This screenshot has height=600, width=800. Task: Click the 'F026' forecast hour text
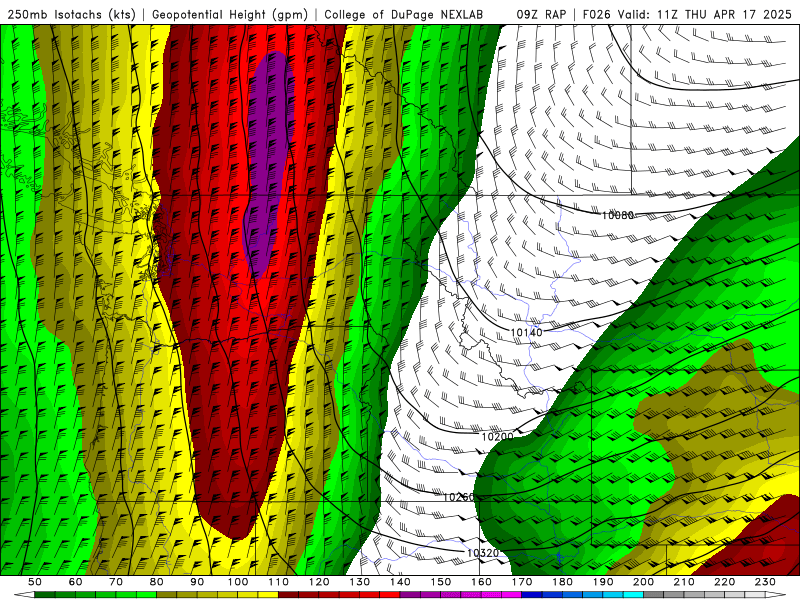tap(596, 14)
